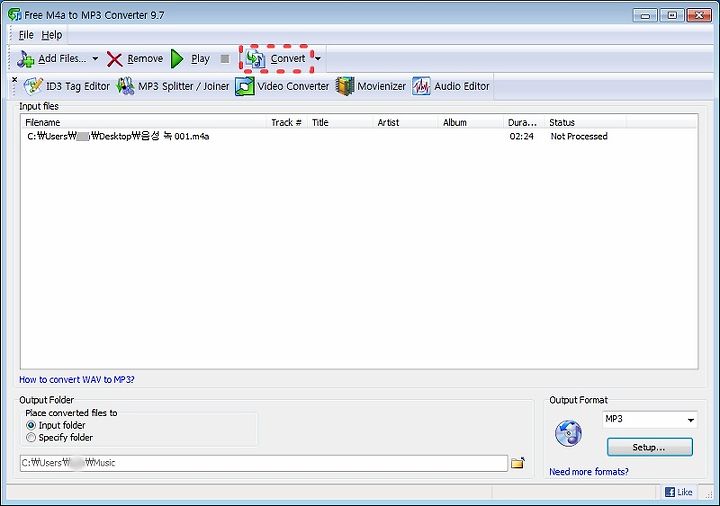720x506 pixels.
Task: Click the browse folder icon
Action: tap(518, 463)
